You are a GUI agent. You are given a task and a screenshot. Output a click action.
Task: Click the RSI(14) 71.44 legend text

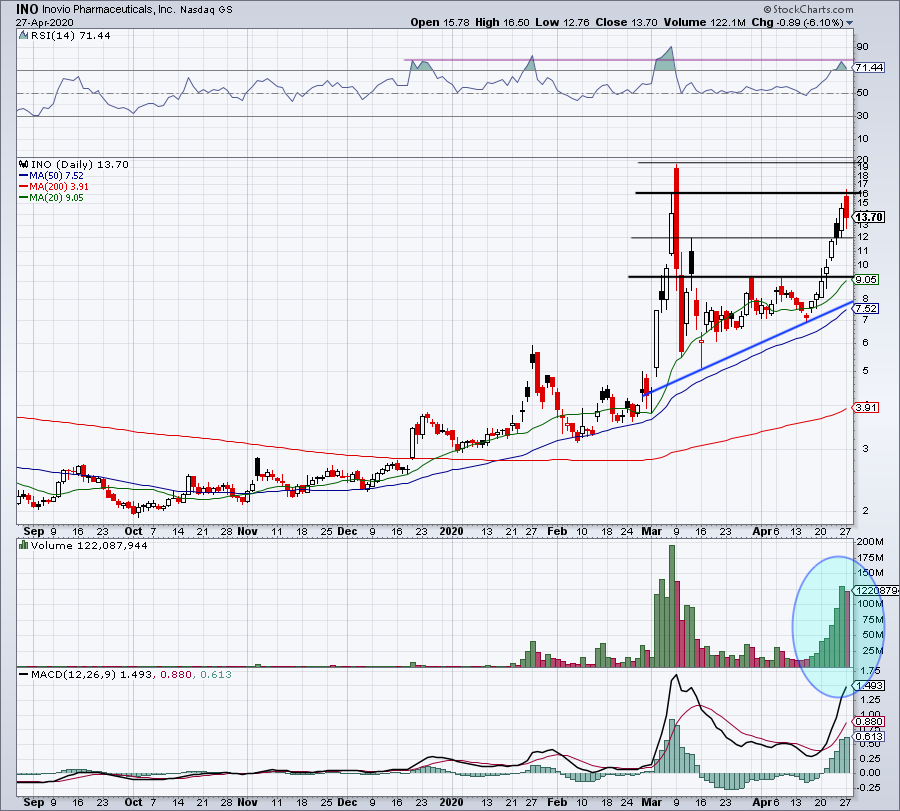pos(71,36)
